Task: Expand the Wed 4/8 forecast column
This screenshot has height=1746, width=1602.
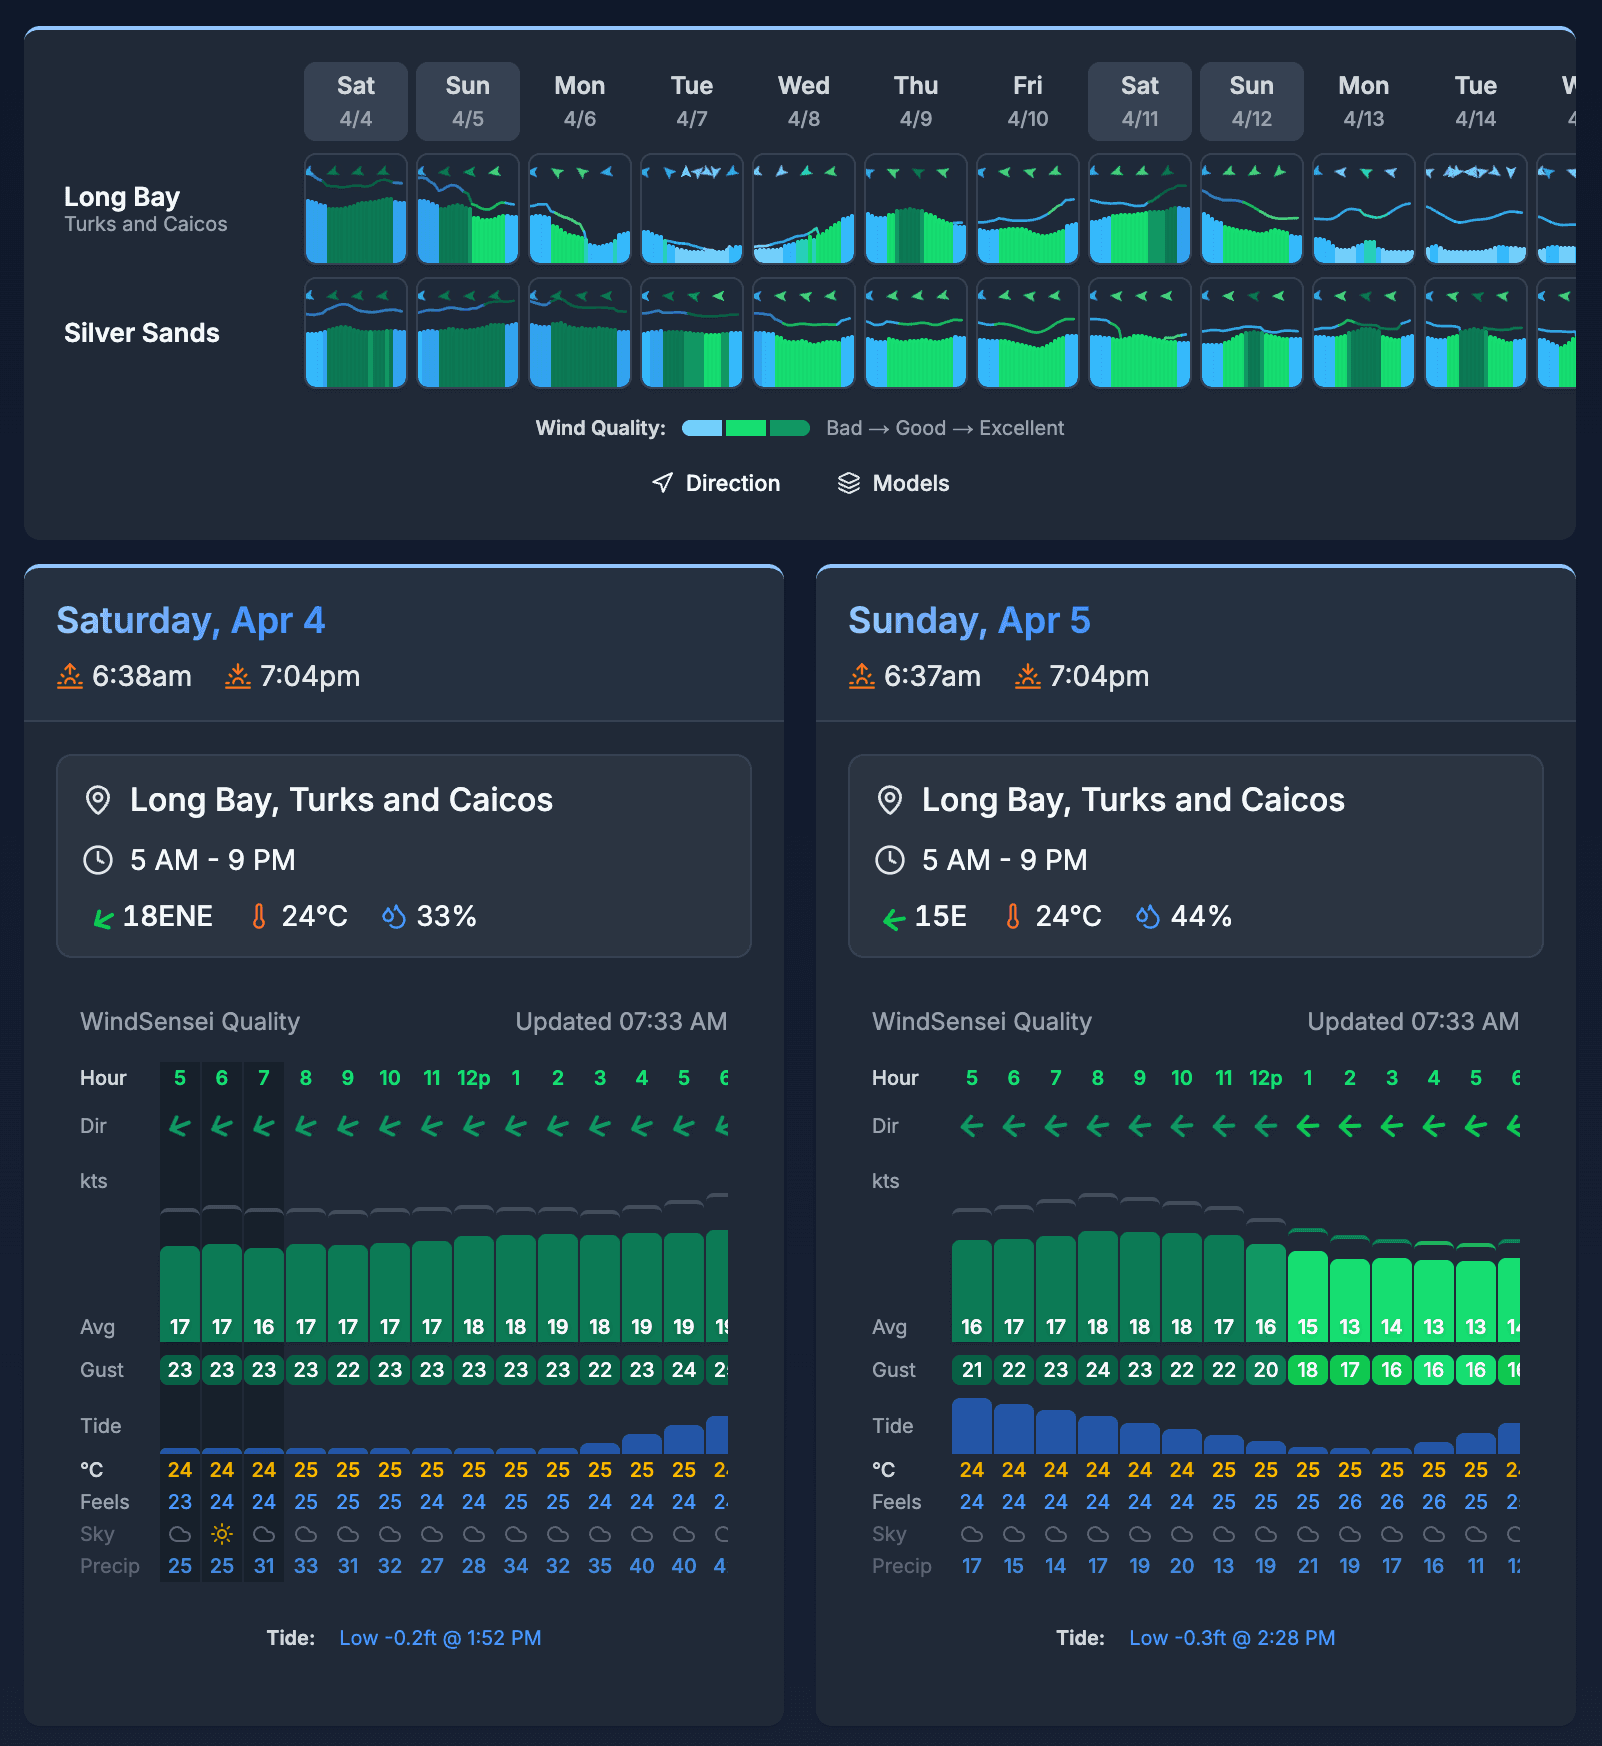Action: pyautogui.click(x=803, y=100)
